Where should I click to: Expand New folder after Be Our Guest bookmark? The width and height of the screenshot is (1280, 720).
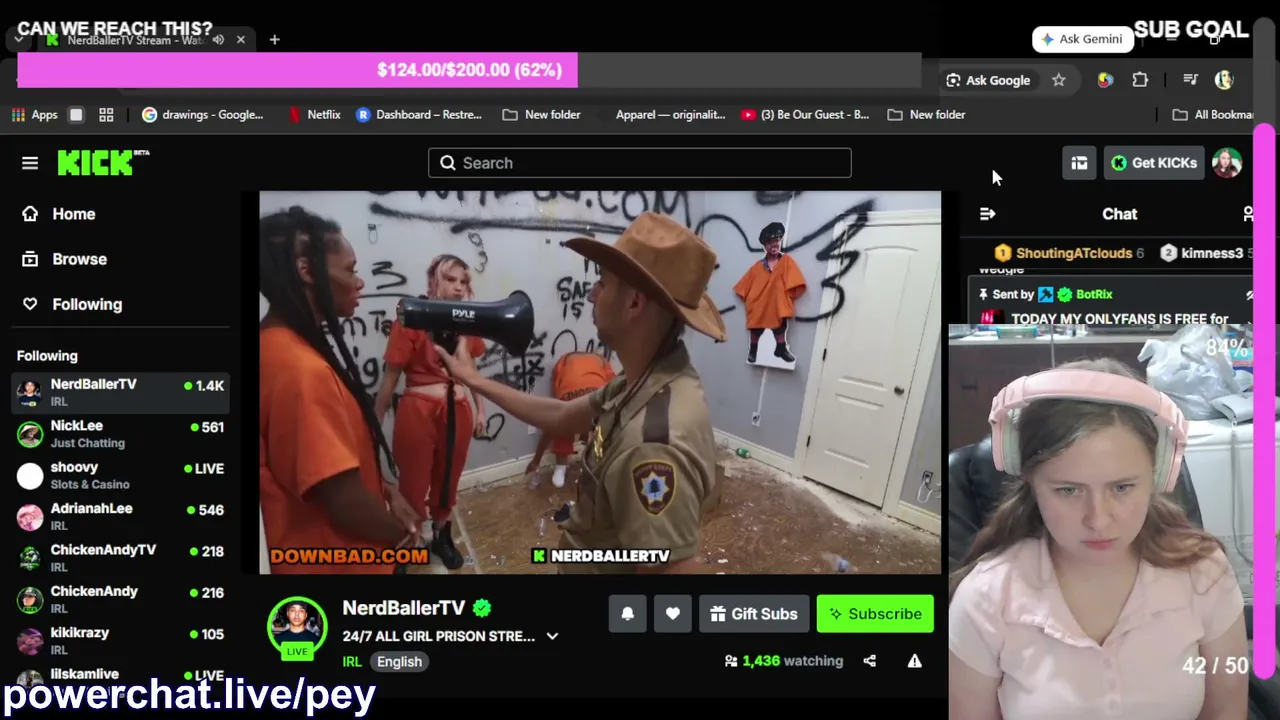click(927, 115)
